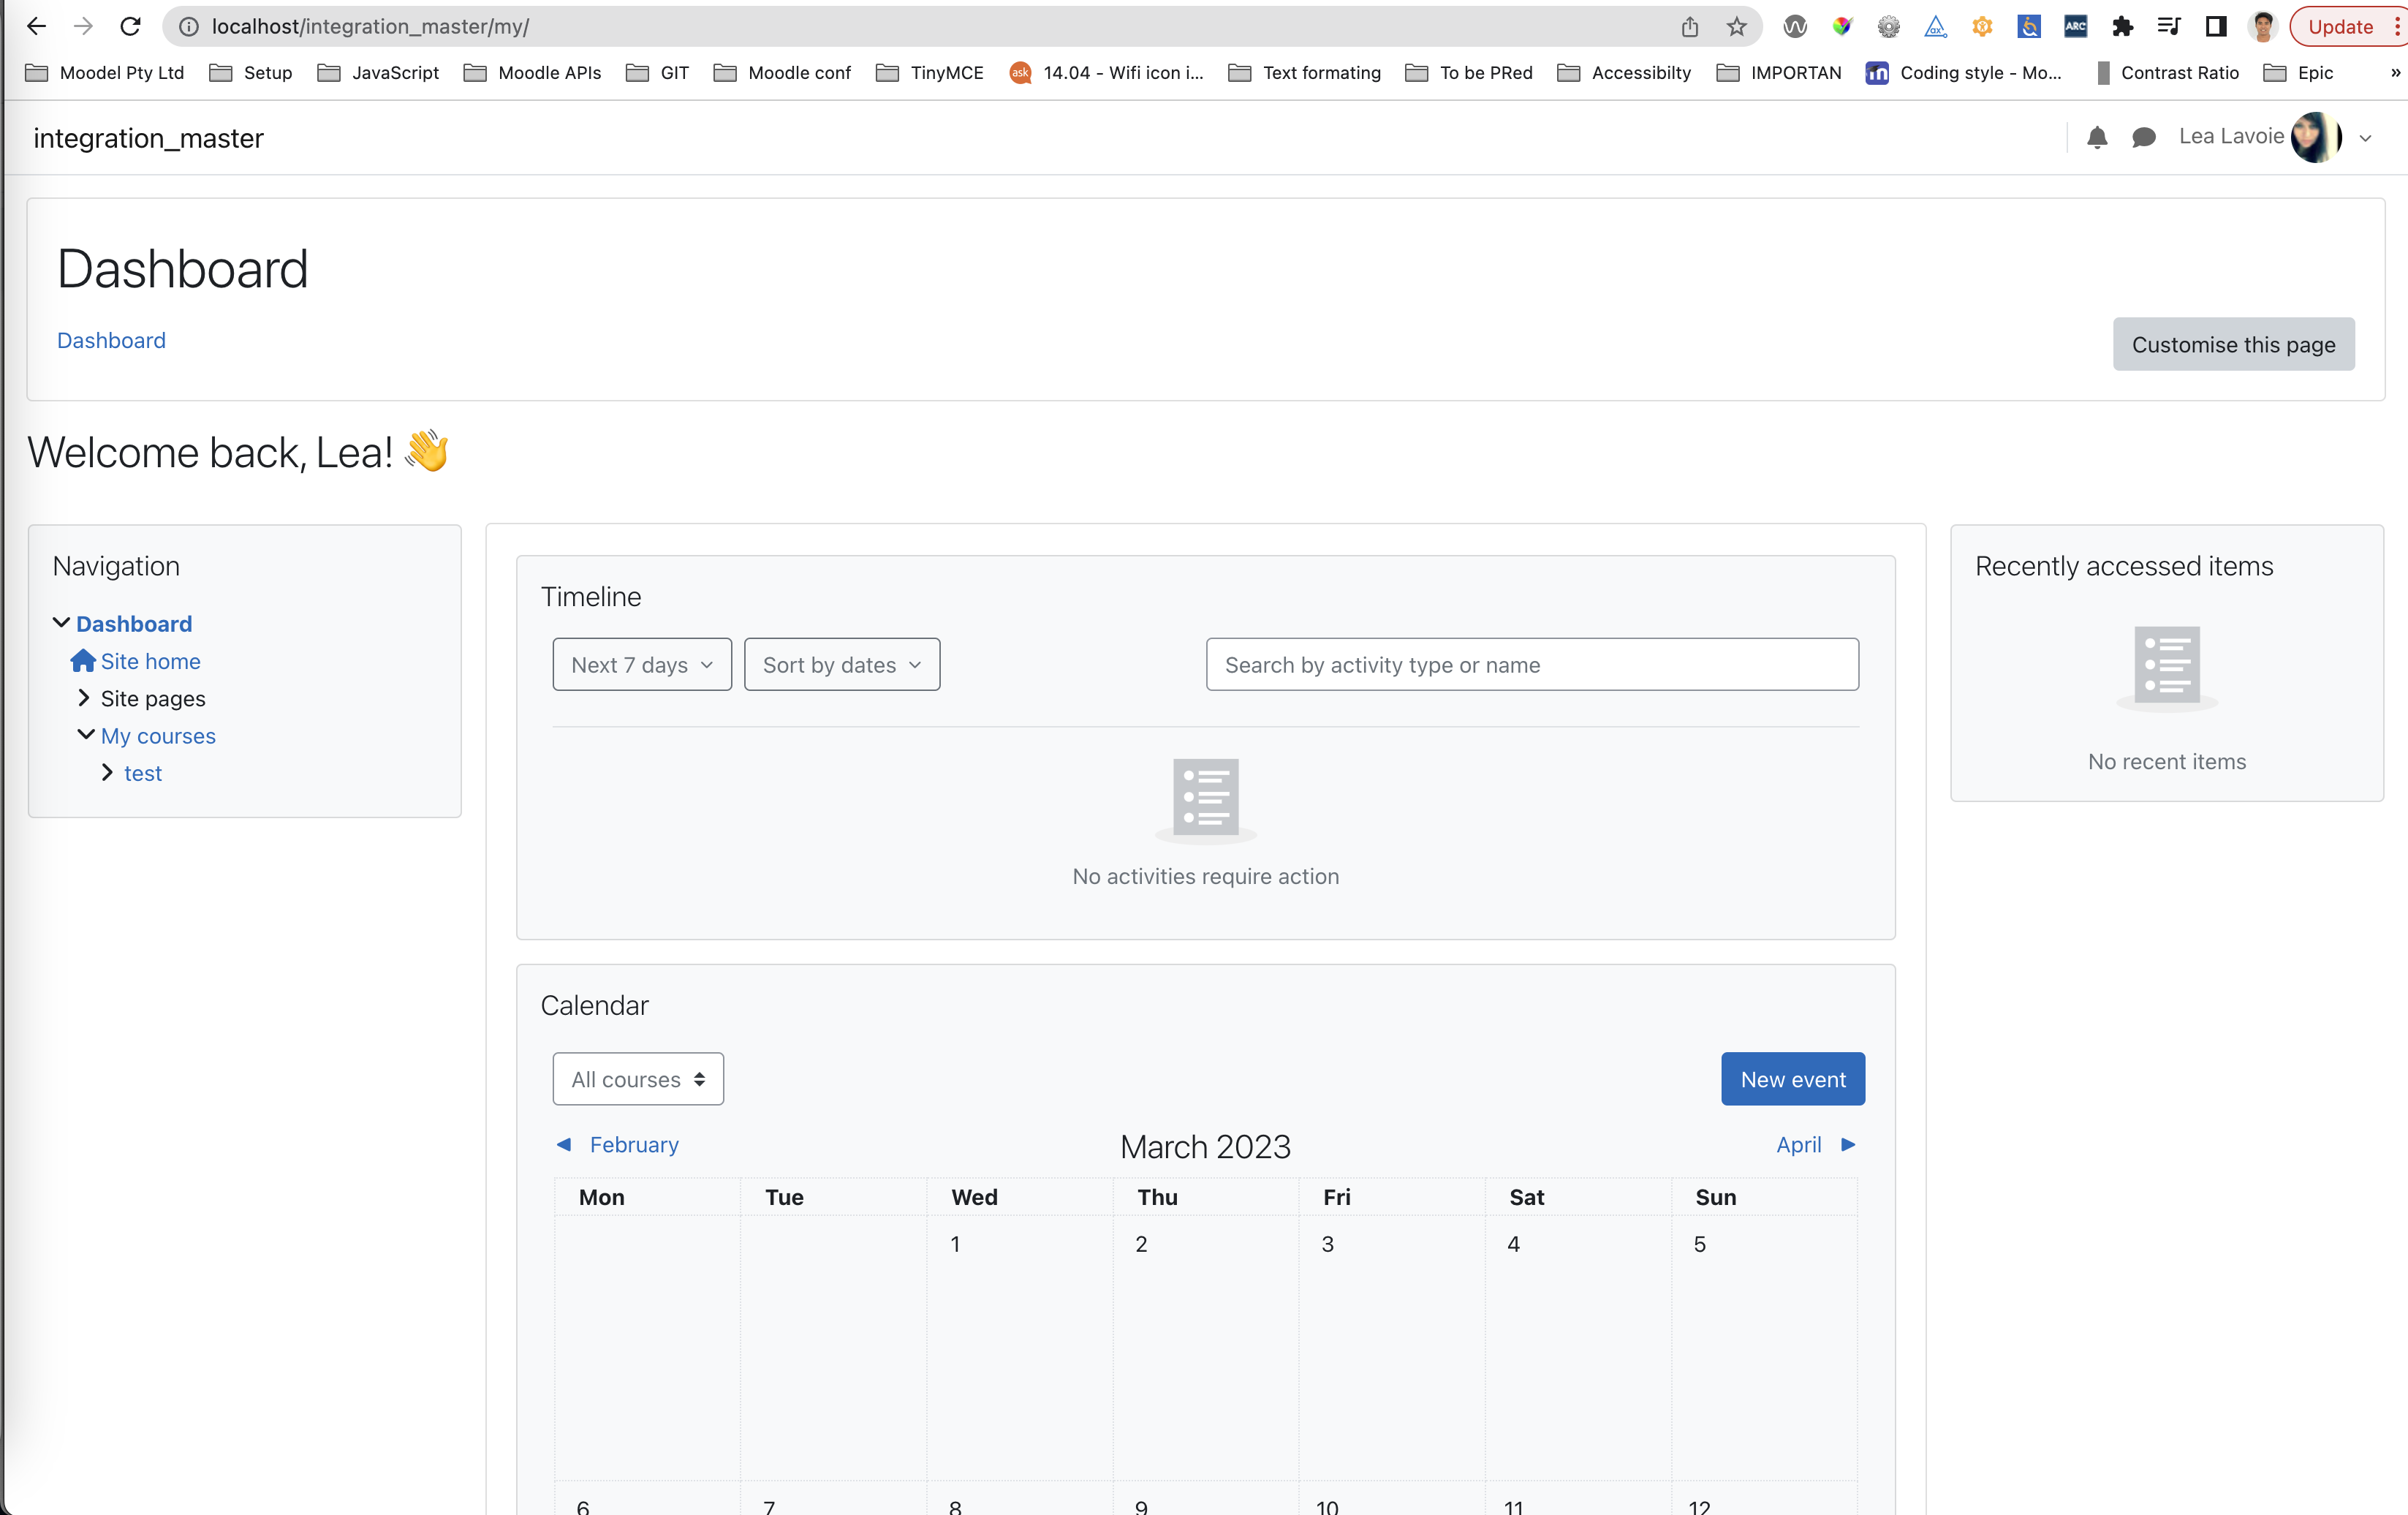The height and width of the screenshot is (1515, 2408).
Task: Collapse My courses chevron in Navigation
Action: coord(86,735)
